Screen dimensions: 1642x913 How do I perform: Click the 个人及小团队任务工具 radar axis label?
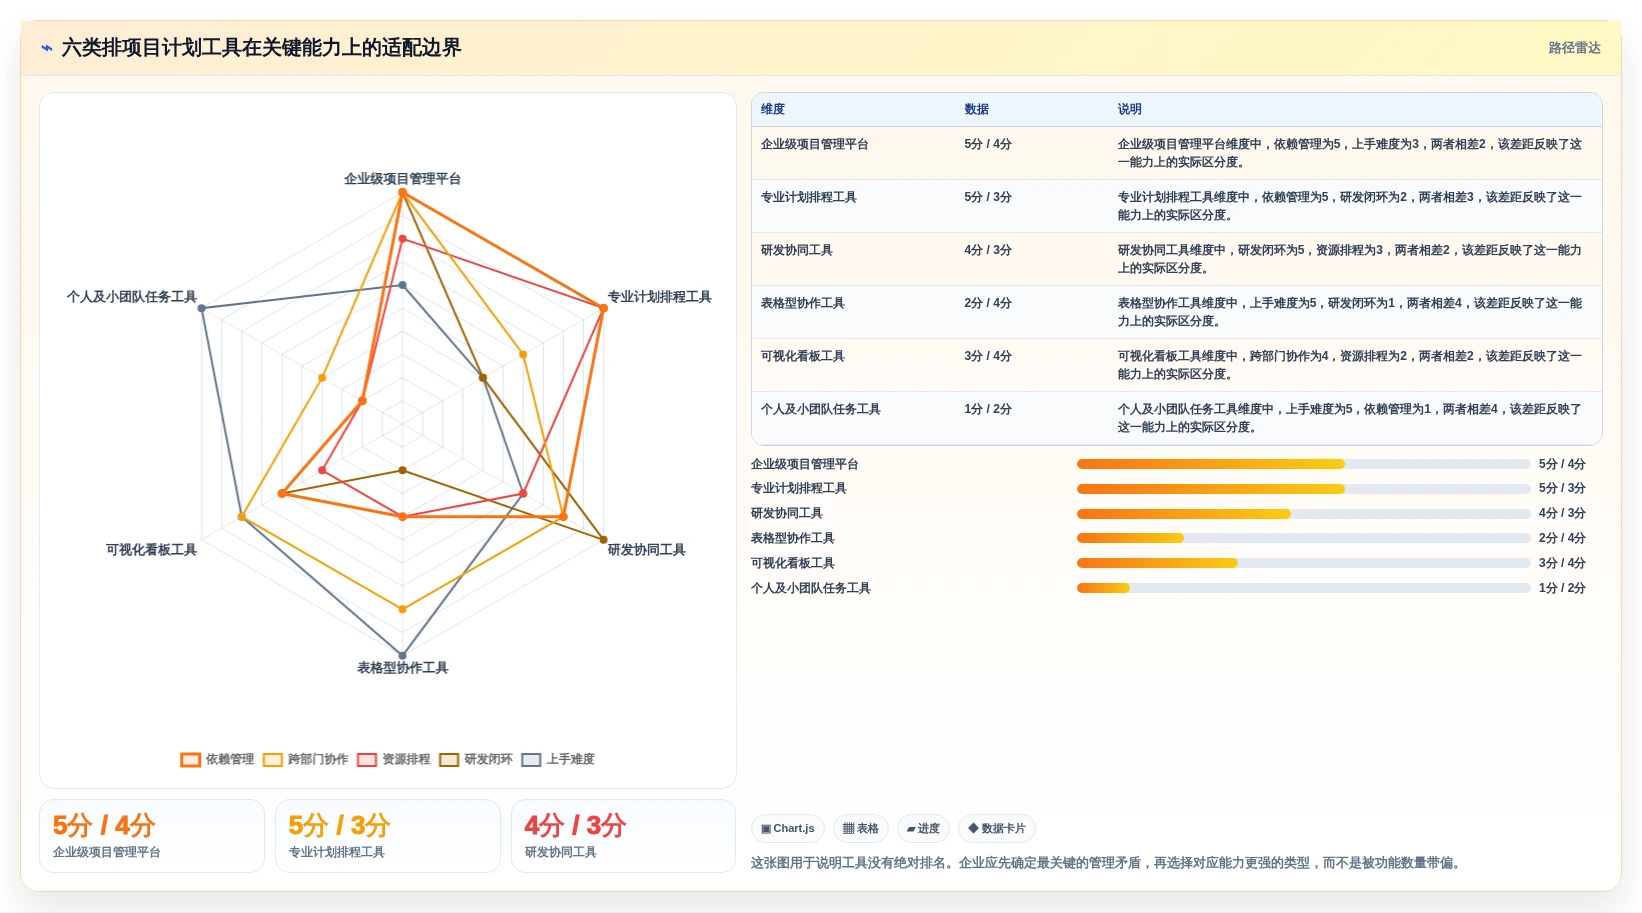click(132, 297)
